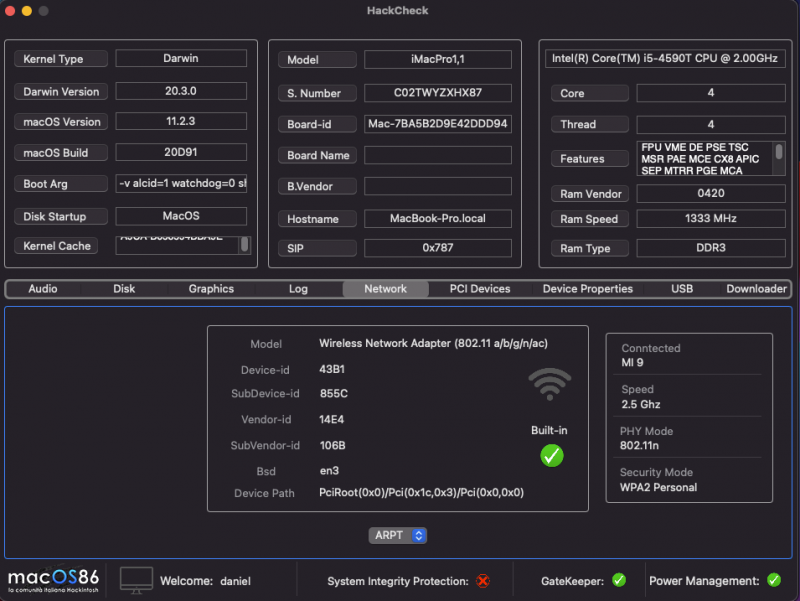Open the USB tab

click(682, 289)
